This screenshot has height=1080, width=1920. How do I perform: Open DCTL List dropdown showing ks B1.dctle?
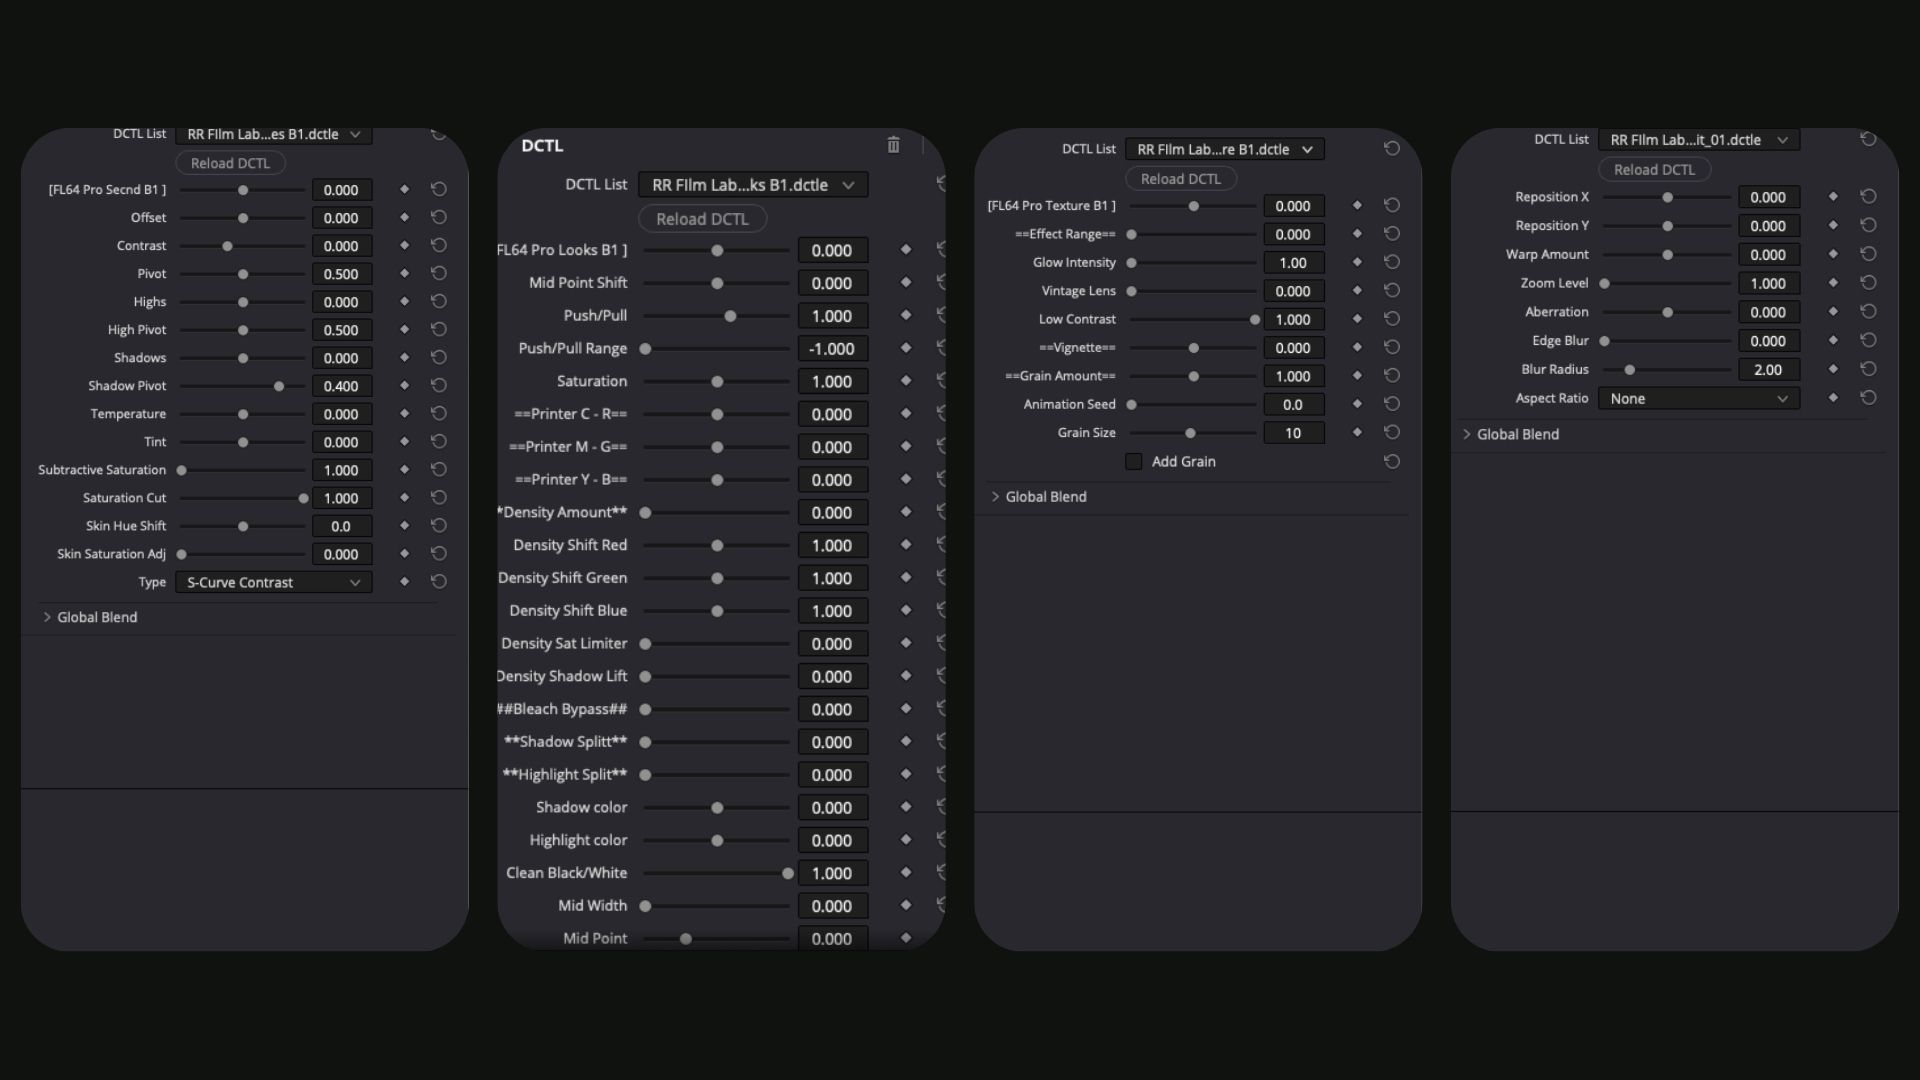pyautogui.click(x=752, y=185)
